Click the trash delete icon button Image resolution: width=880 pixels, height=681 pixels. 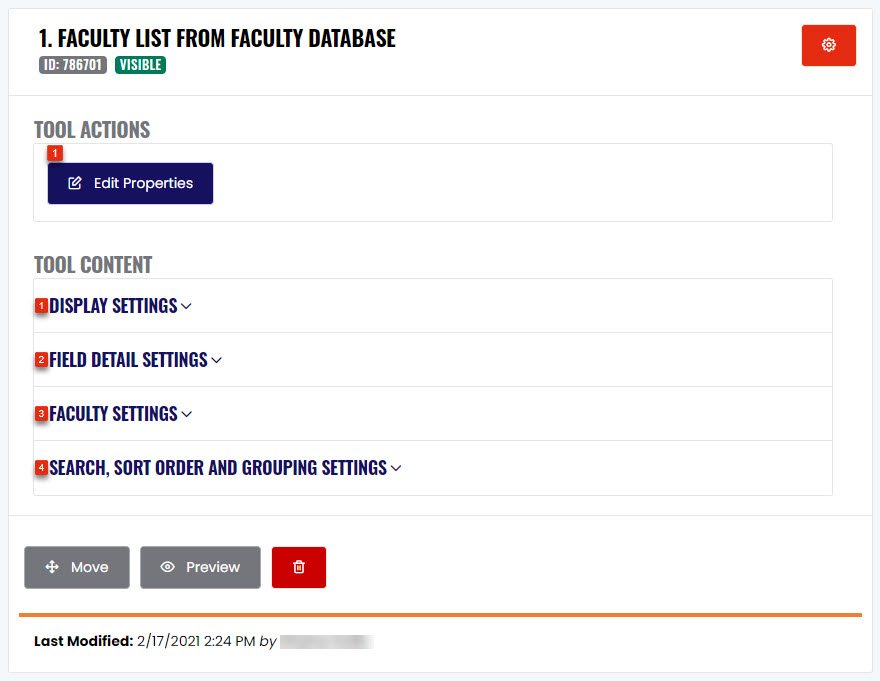[299, 567]
